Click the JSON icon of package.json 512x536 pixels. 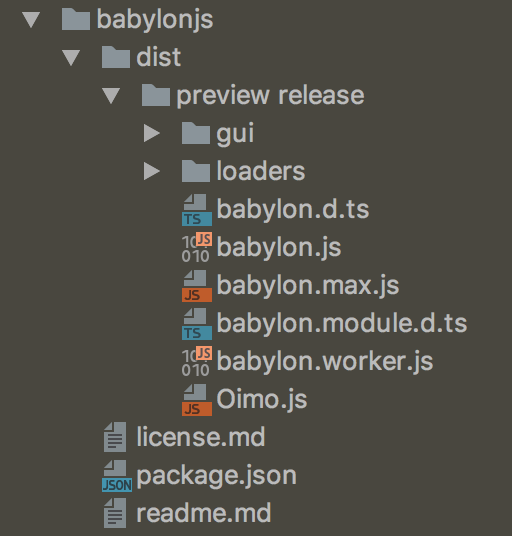click(x=117, y=475)
